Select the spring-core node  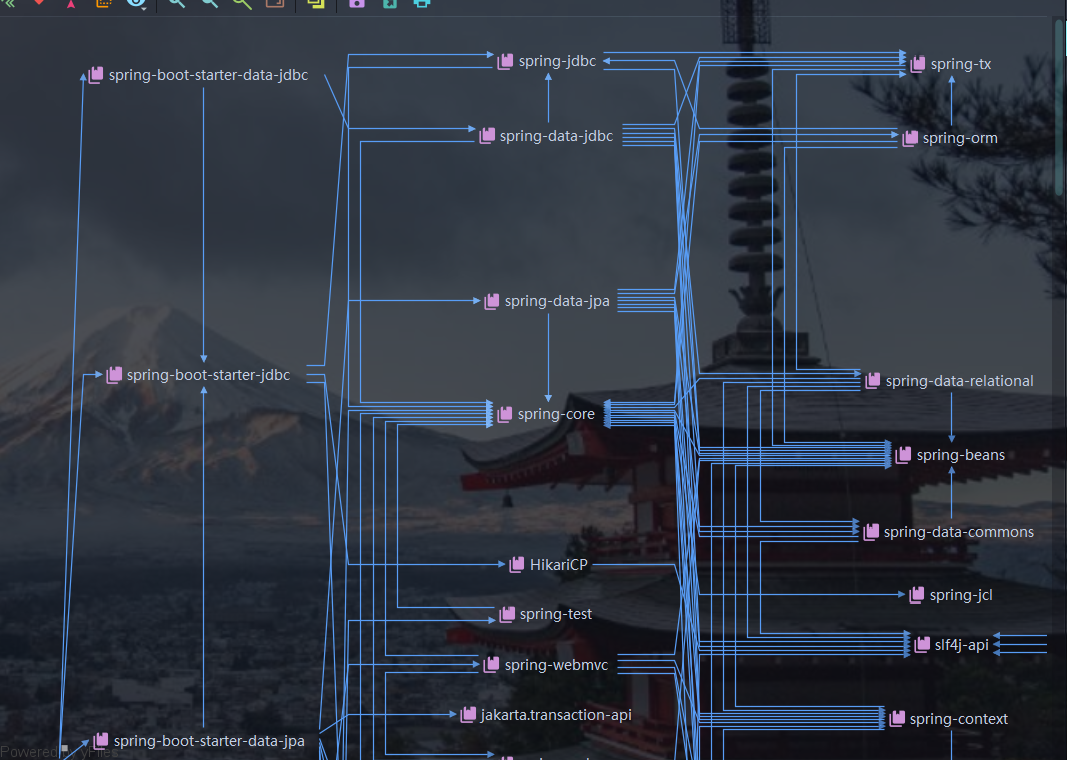pos(546,414)
